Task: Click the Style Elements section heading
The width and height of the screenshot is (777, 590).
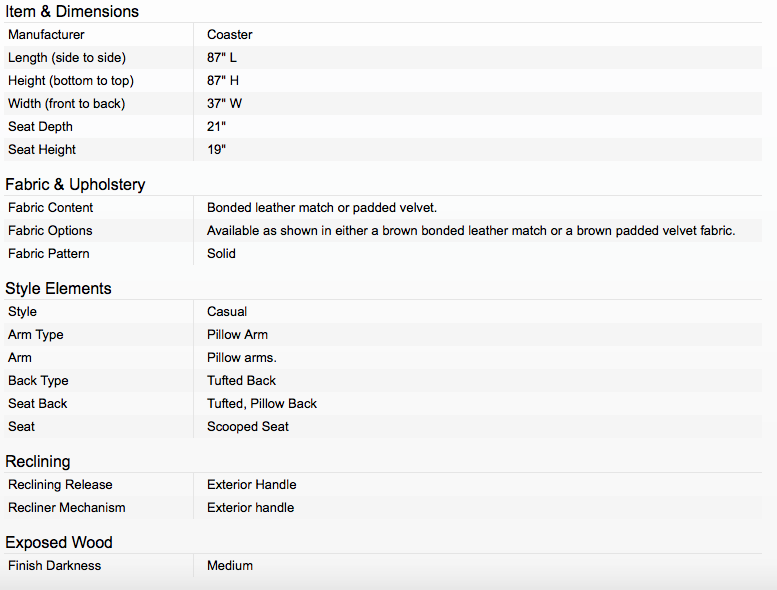Action: (58, 288)
